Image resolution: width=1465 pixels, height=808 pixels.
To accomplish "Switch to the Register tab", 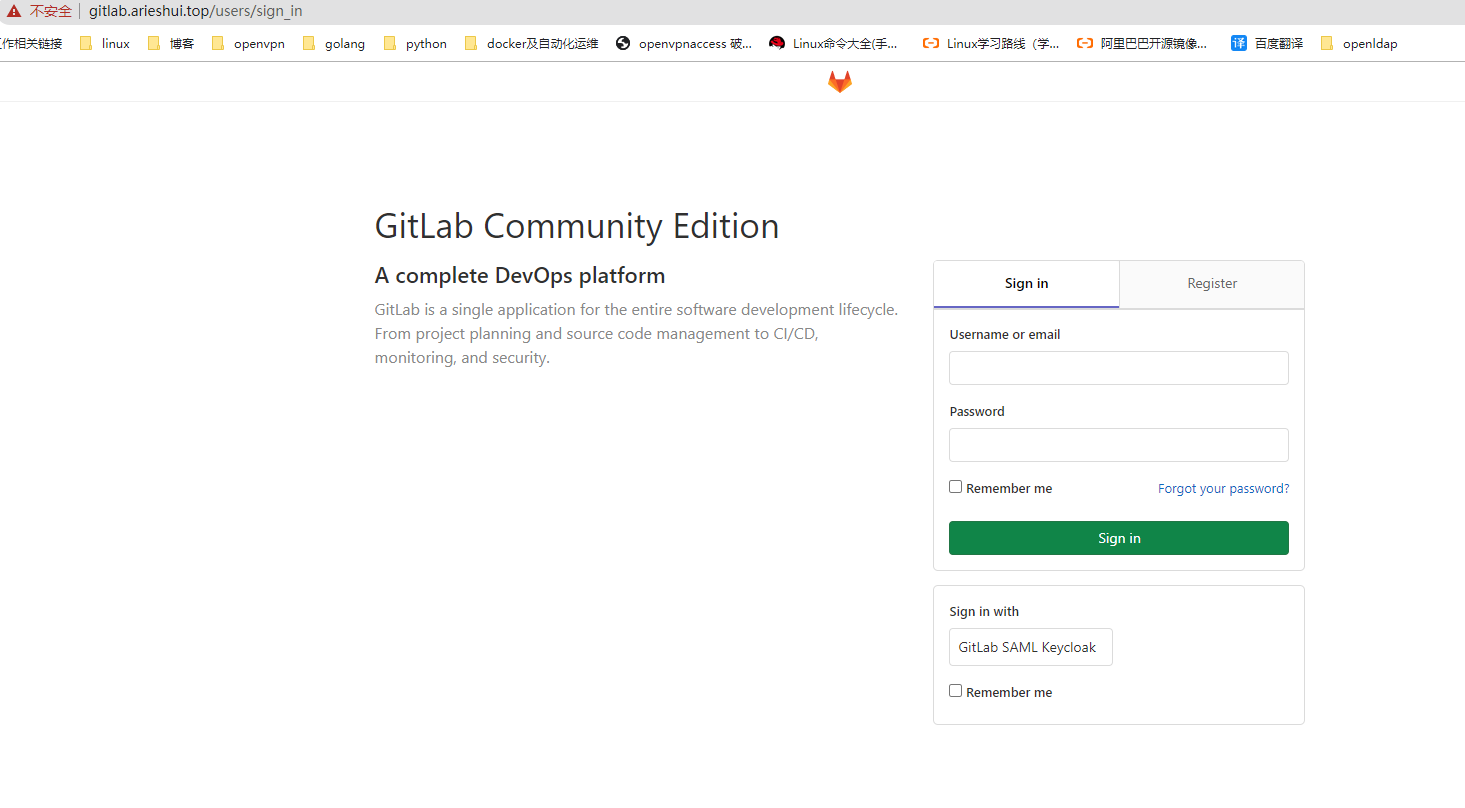I will click(x=1211, y=284).
